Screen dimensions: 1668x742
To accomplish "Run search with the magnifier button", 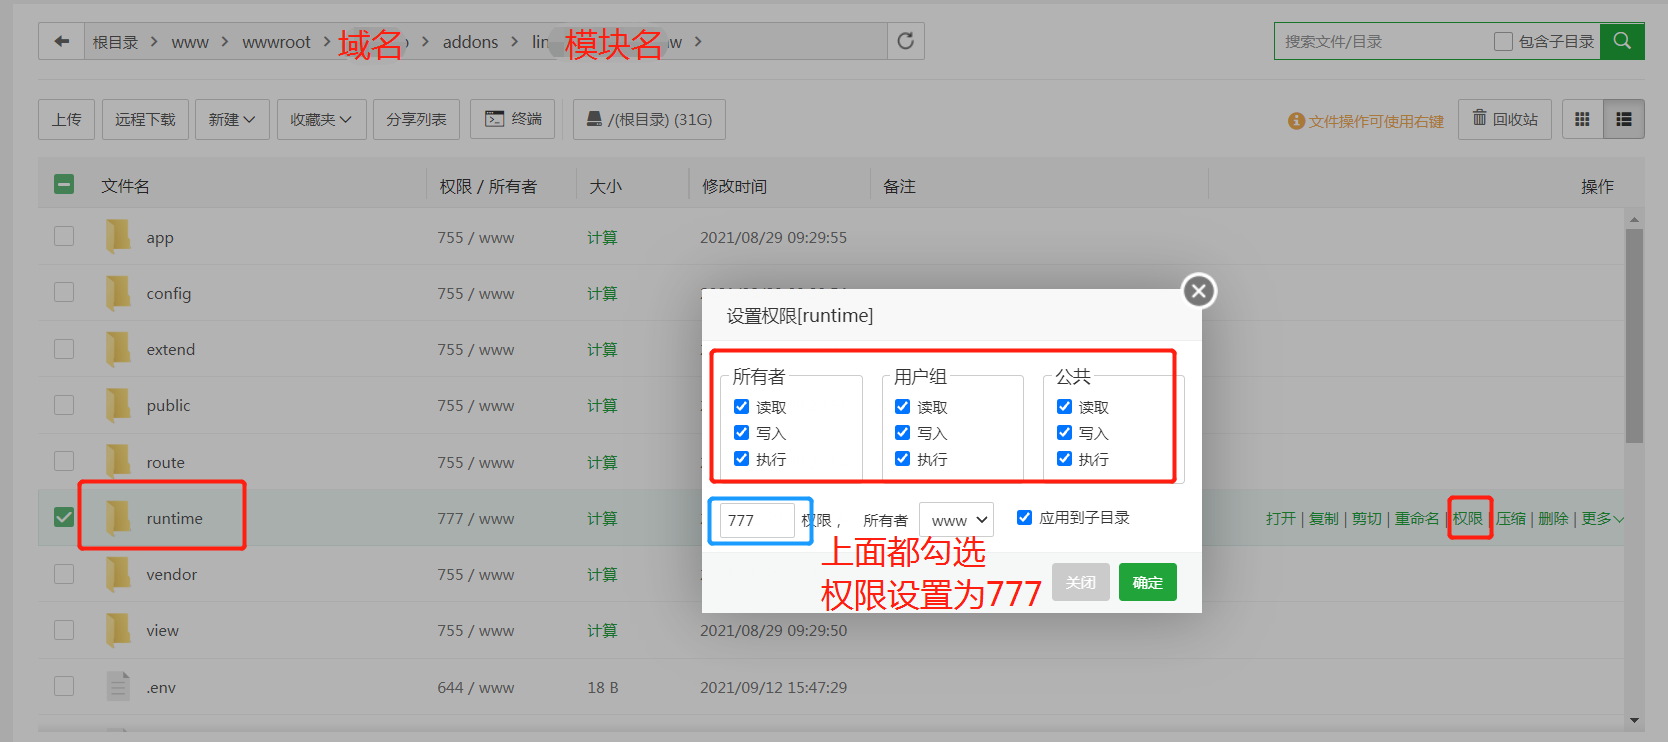I will coord(1622,41).
